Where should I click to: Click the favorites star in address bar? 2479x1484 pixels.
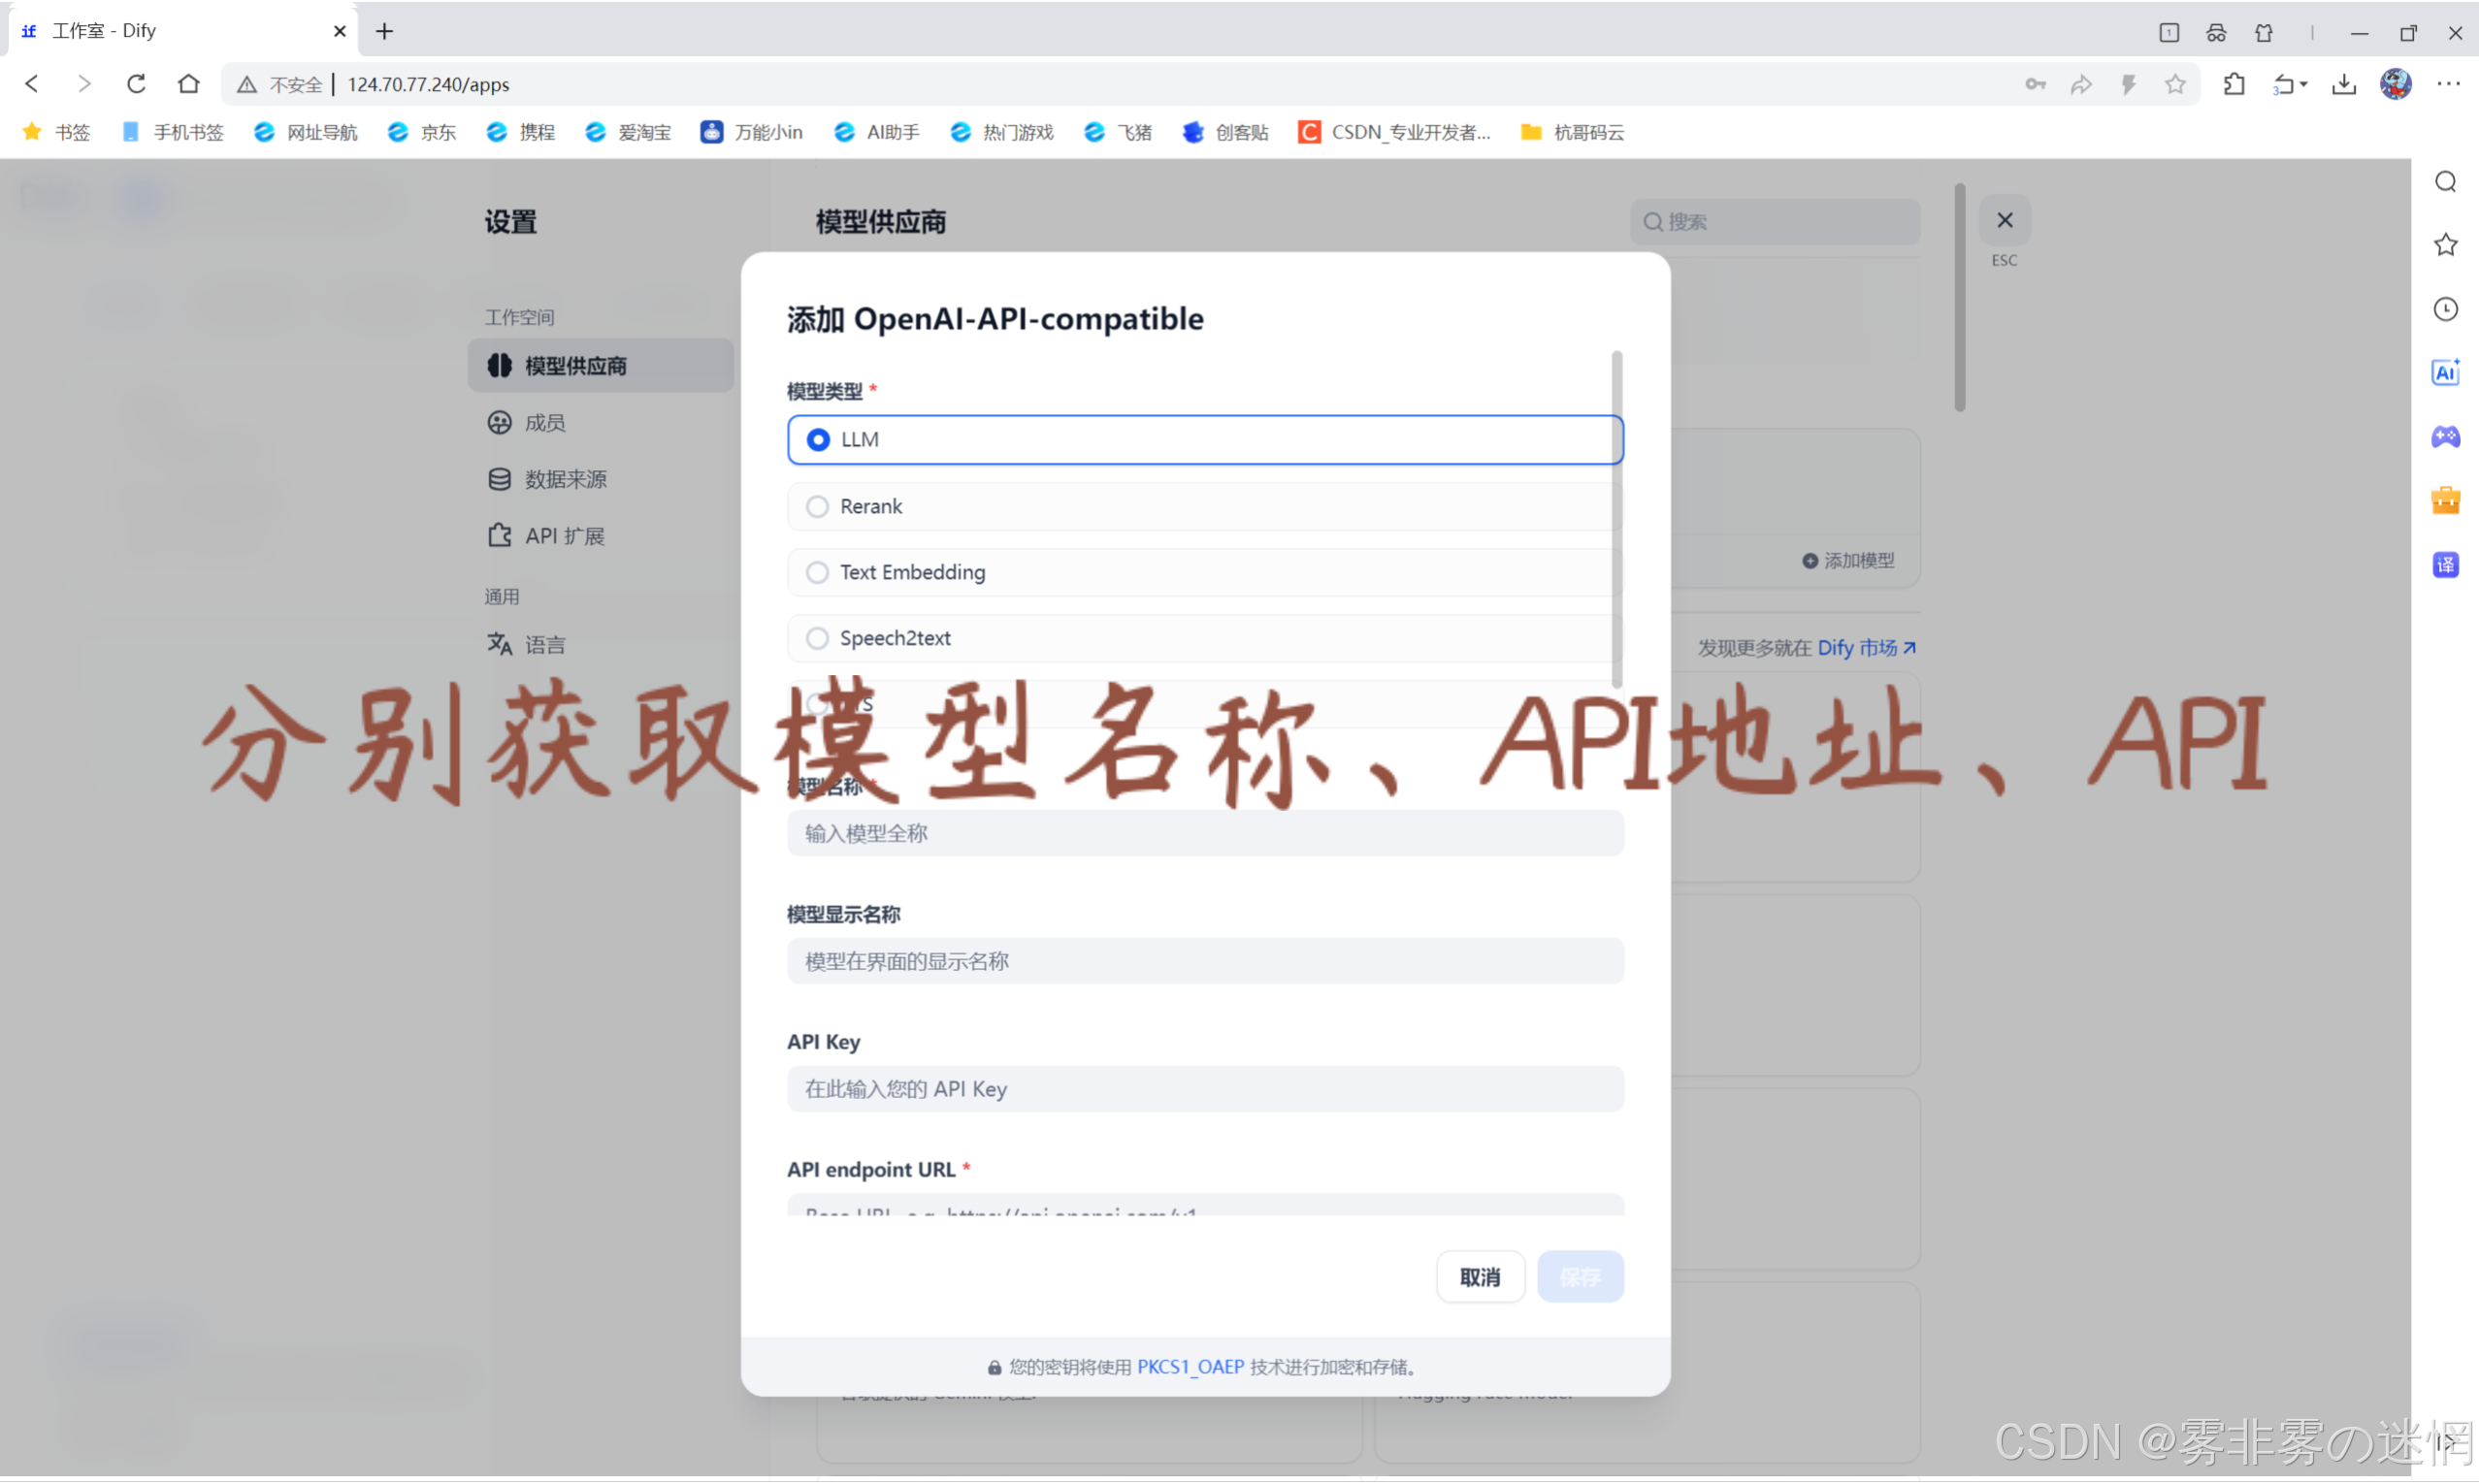click(2174, 84)
